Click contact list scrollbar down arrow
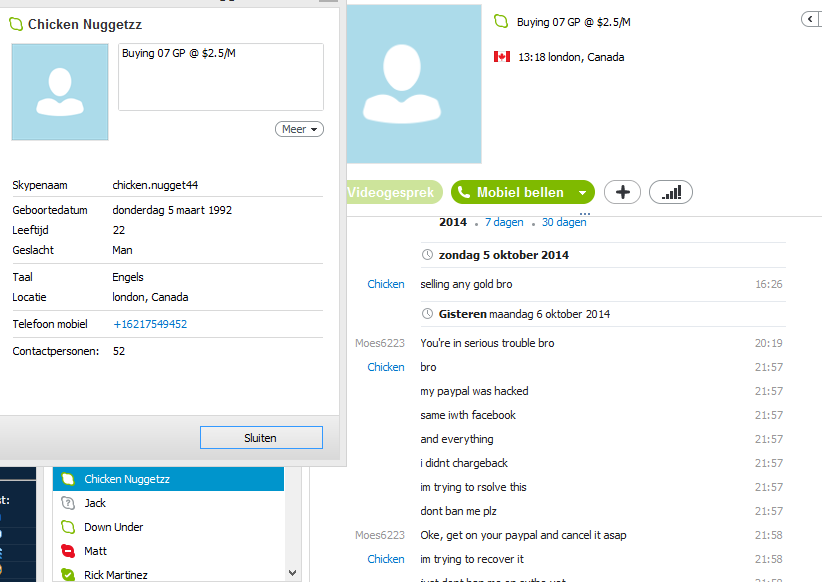822x582 pixels. point(293,573)
